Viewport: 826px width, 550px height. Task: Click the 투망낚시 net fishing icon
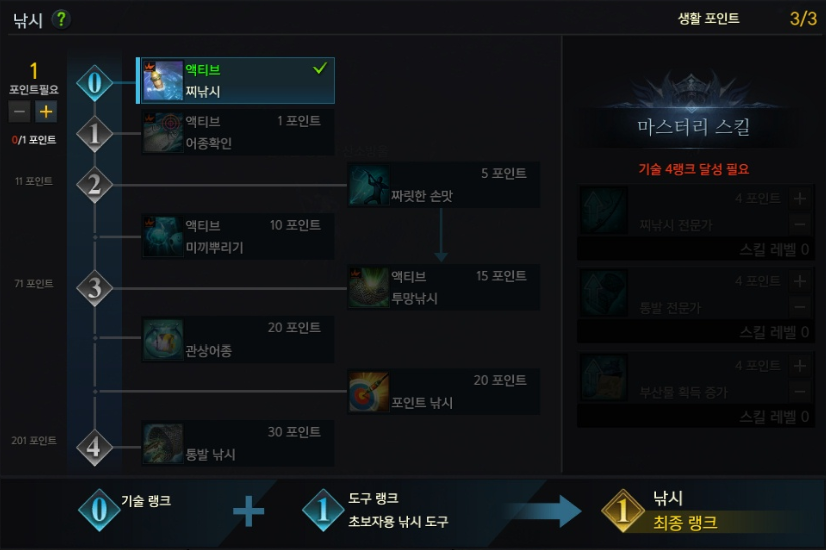[x=369, y=288]
